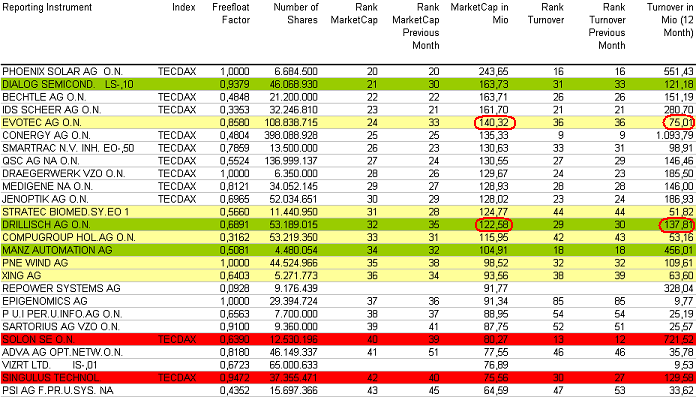Viewport: 696px width, 397px height.
Task: Click the 'PNE WIND AG' instrument name
Action: coord(35,263)
